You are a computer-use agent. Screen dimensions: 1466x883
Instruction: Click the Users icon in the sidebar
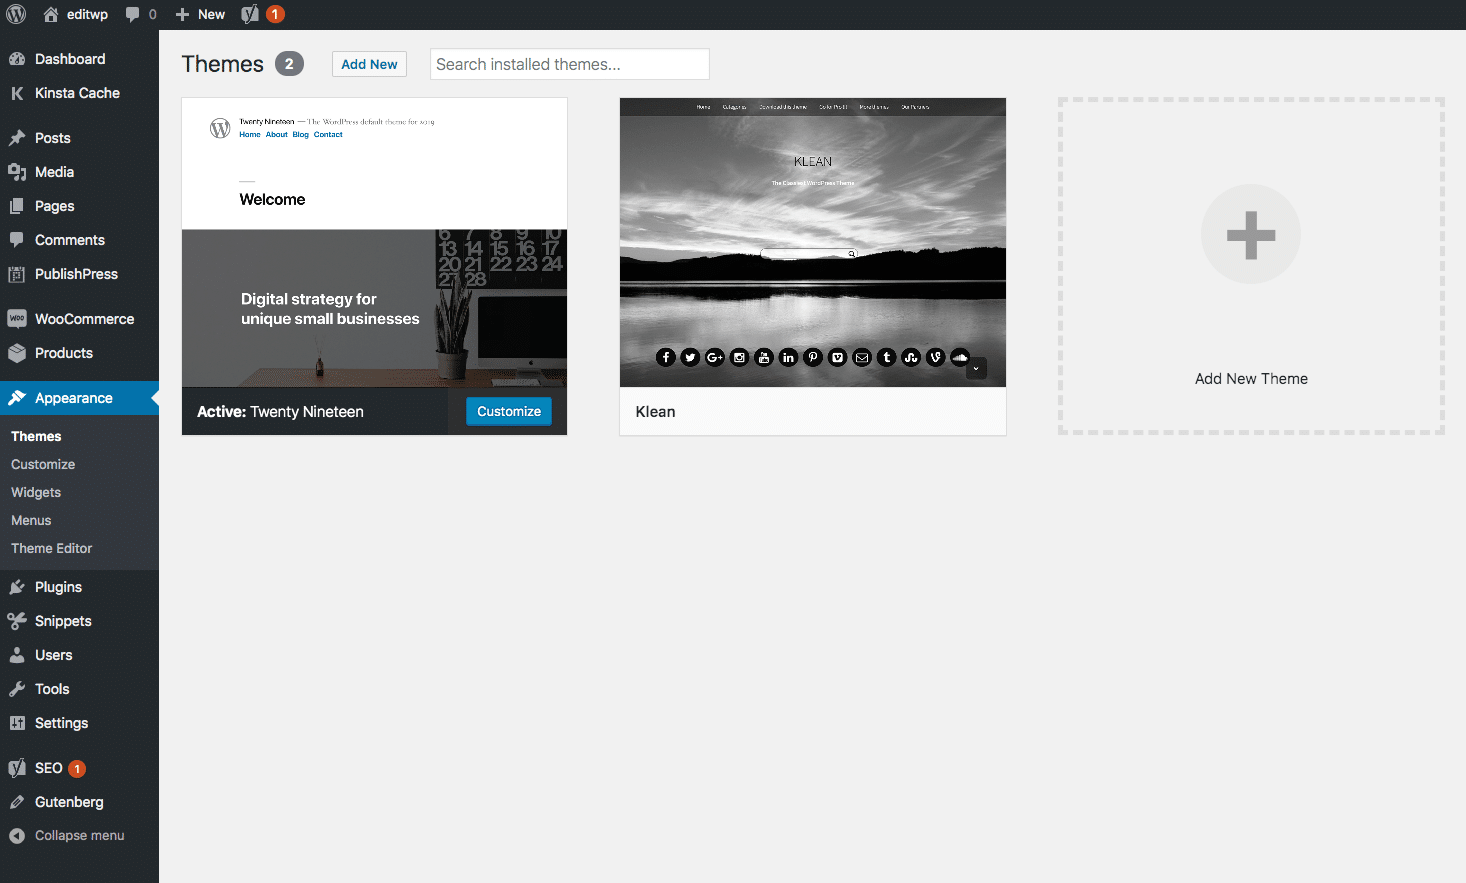pos(20,655)
